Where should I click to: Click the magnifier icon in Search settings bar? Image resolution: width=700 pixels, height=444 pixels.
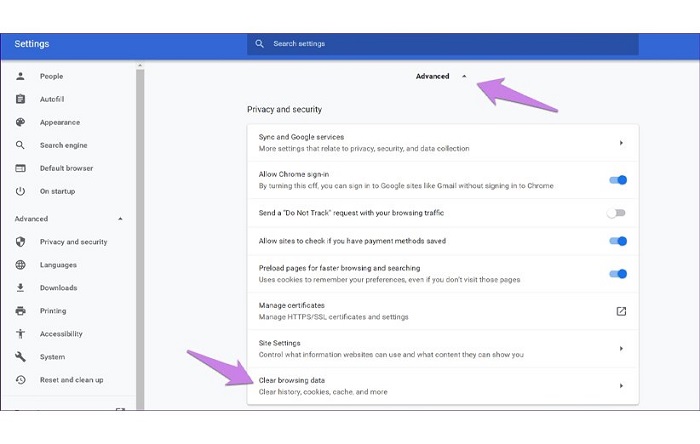click(259, 44)
